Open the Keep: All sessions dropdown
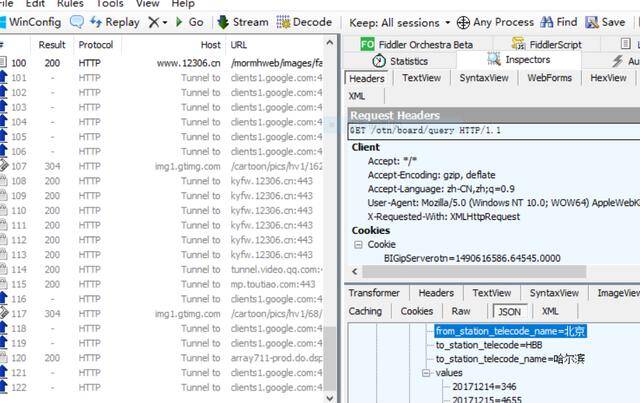Viewport: 640px width, 403px height. [400, 23]
